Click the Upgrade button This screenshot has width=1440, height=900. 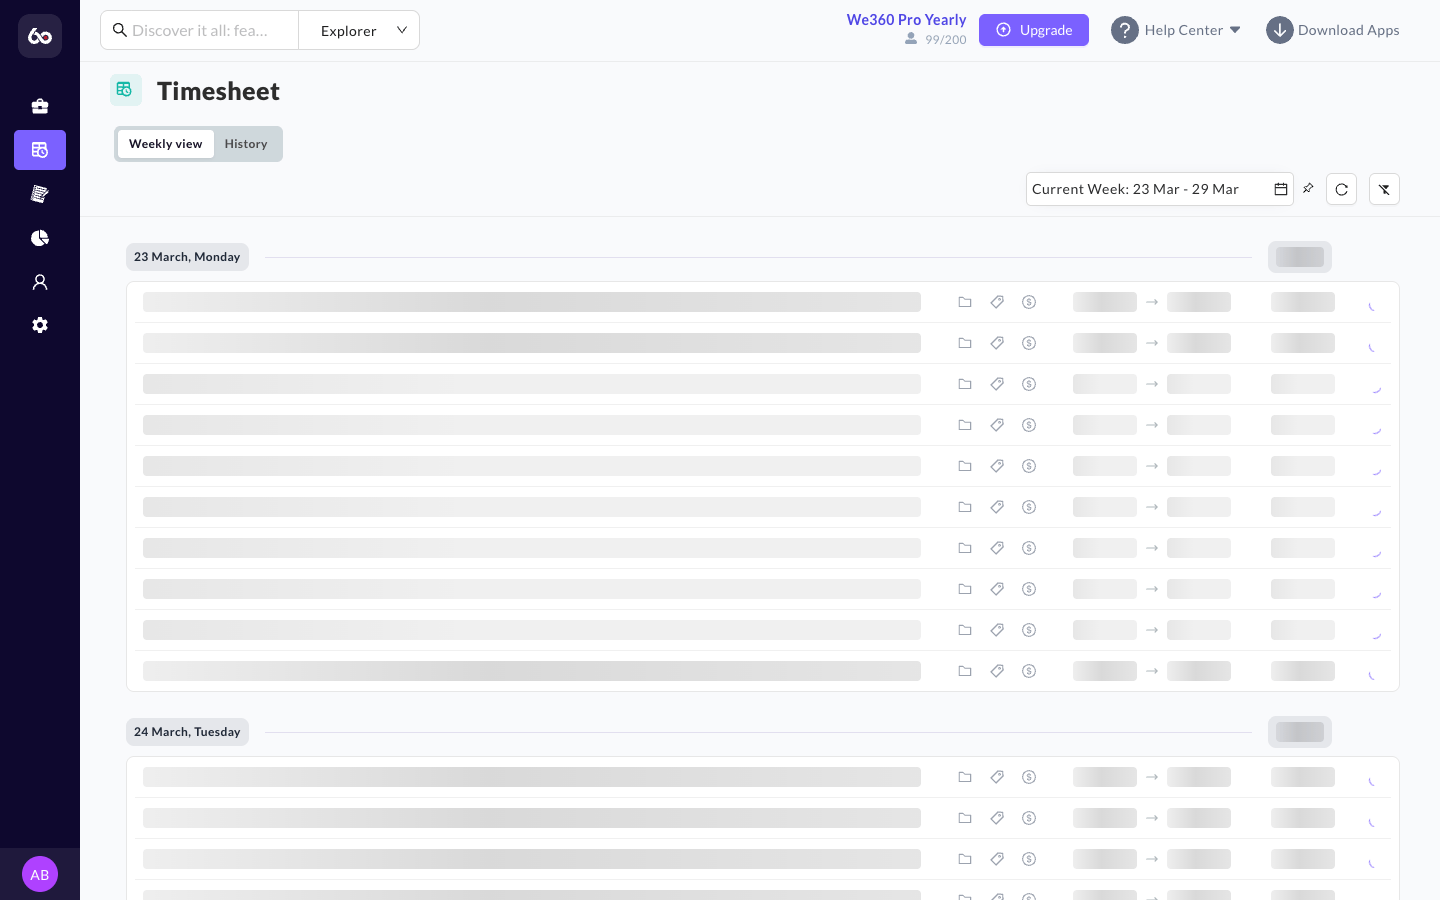[1034, 30]
